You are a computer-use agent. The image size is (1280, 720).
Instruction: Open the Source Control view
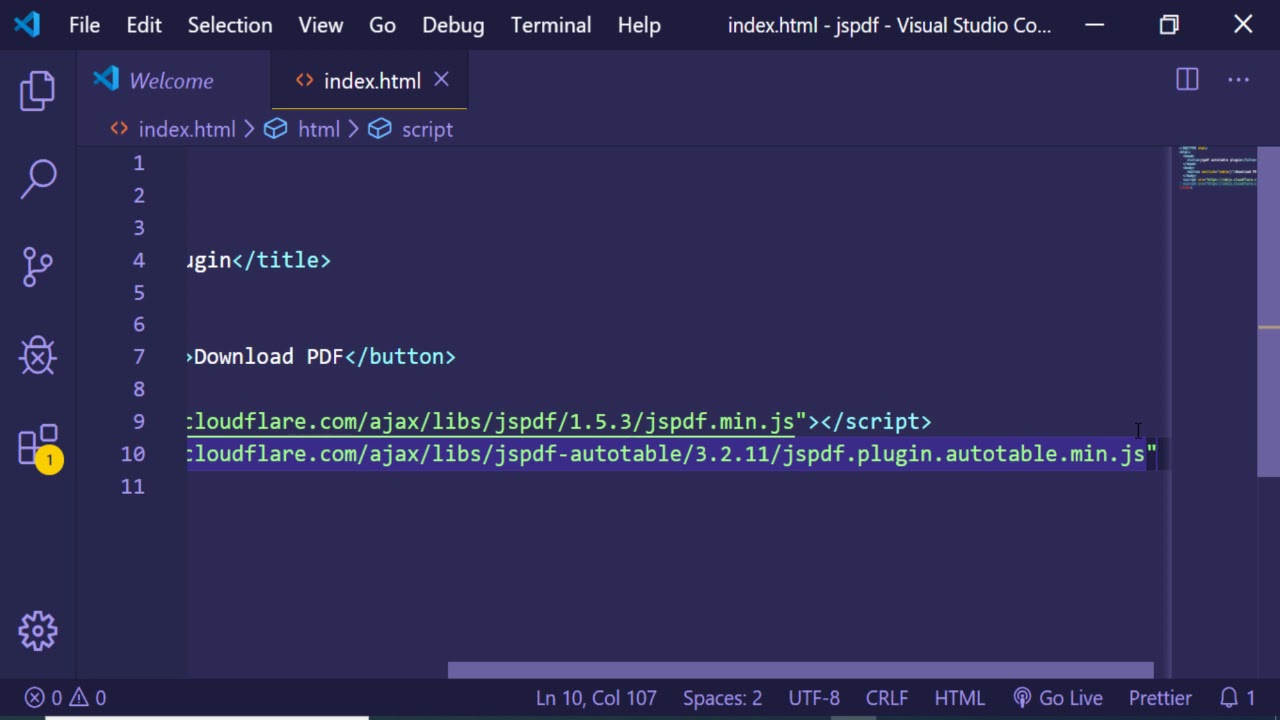click(38, 267)
